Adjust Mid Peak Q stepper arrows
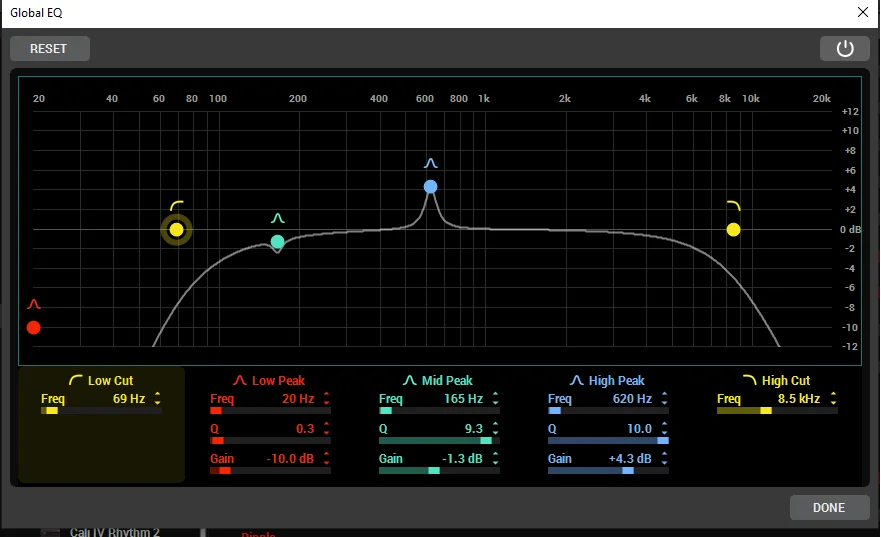Screen dimensions: 881x537 coord(496,428)
